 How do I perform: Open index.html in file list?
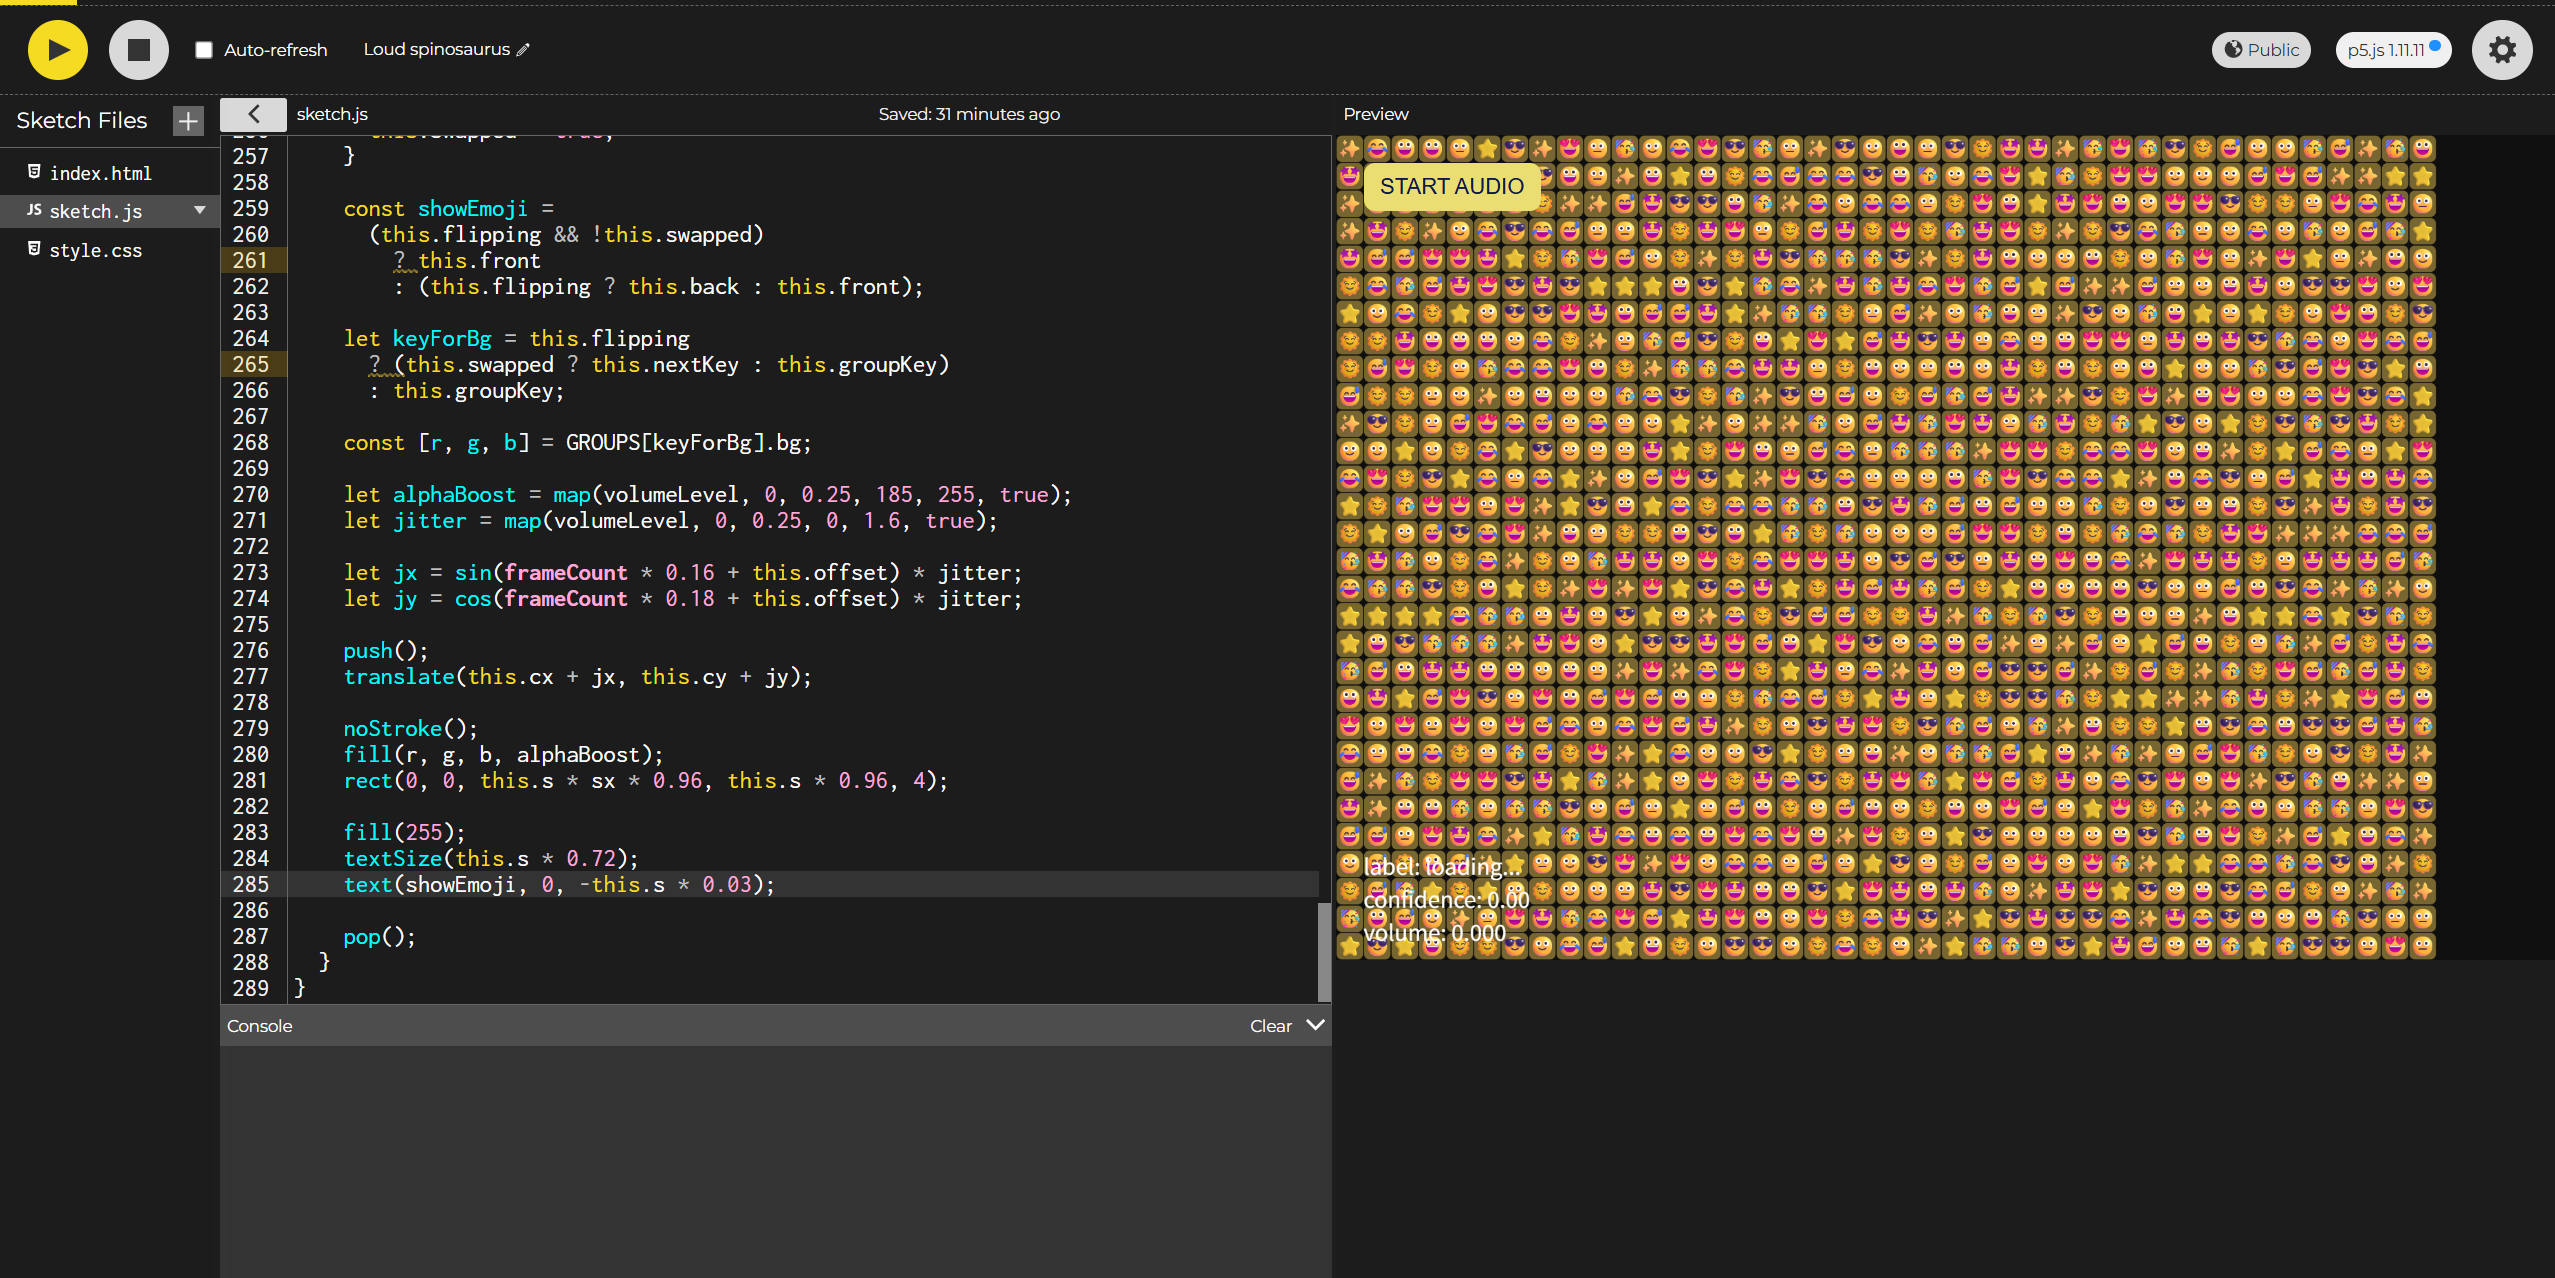(x=100, y=174)
